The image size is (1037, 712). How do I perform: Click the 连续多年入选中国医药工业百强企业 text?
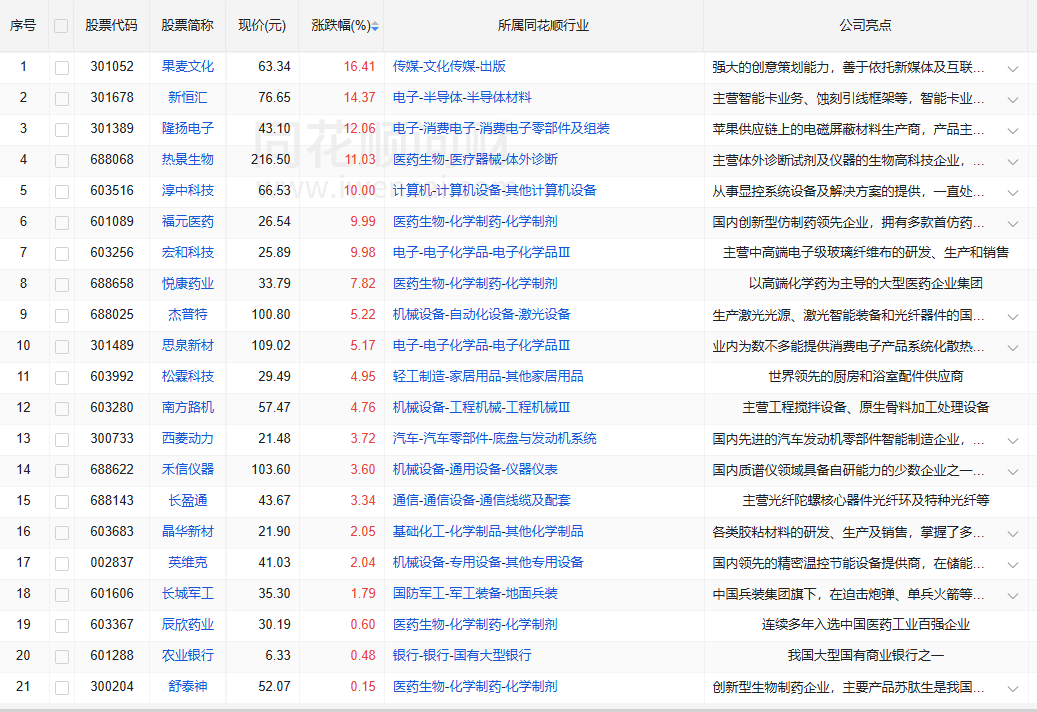pyautogui.click(x=866, y=625)
